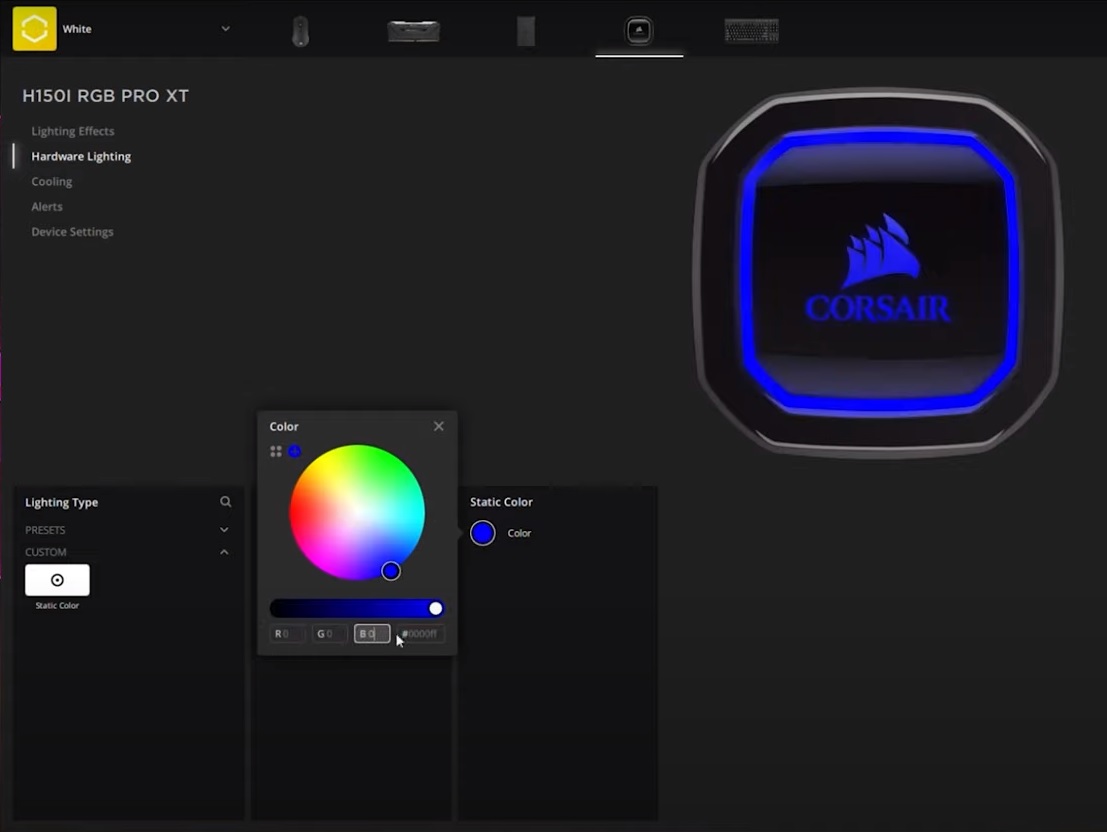1107x832 pixels.
Task: Select the power supply device icon
Action: (525, 29)
